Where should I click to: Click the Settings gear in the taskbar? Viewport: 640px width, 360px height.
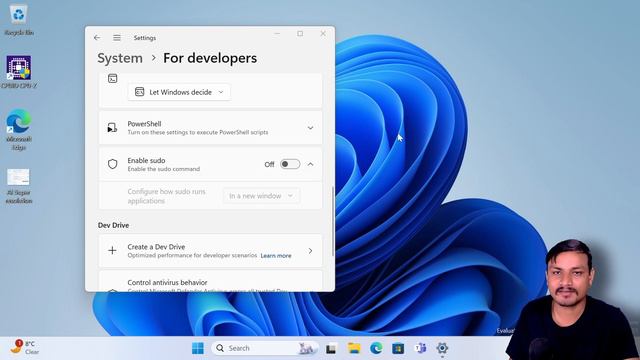point(442,348)
